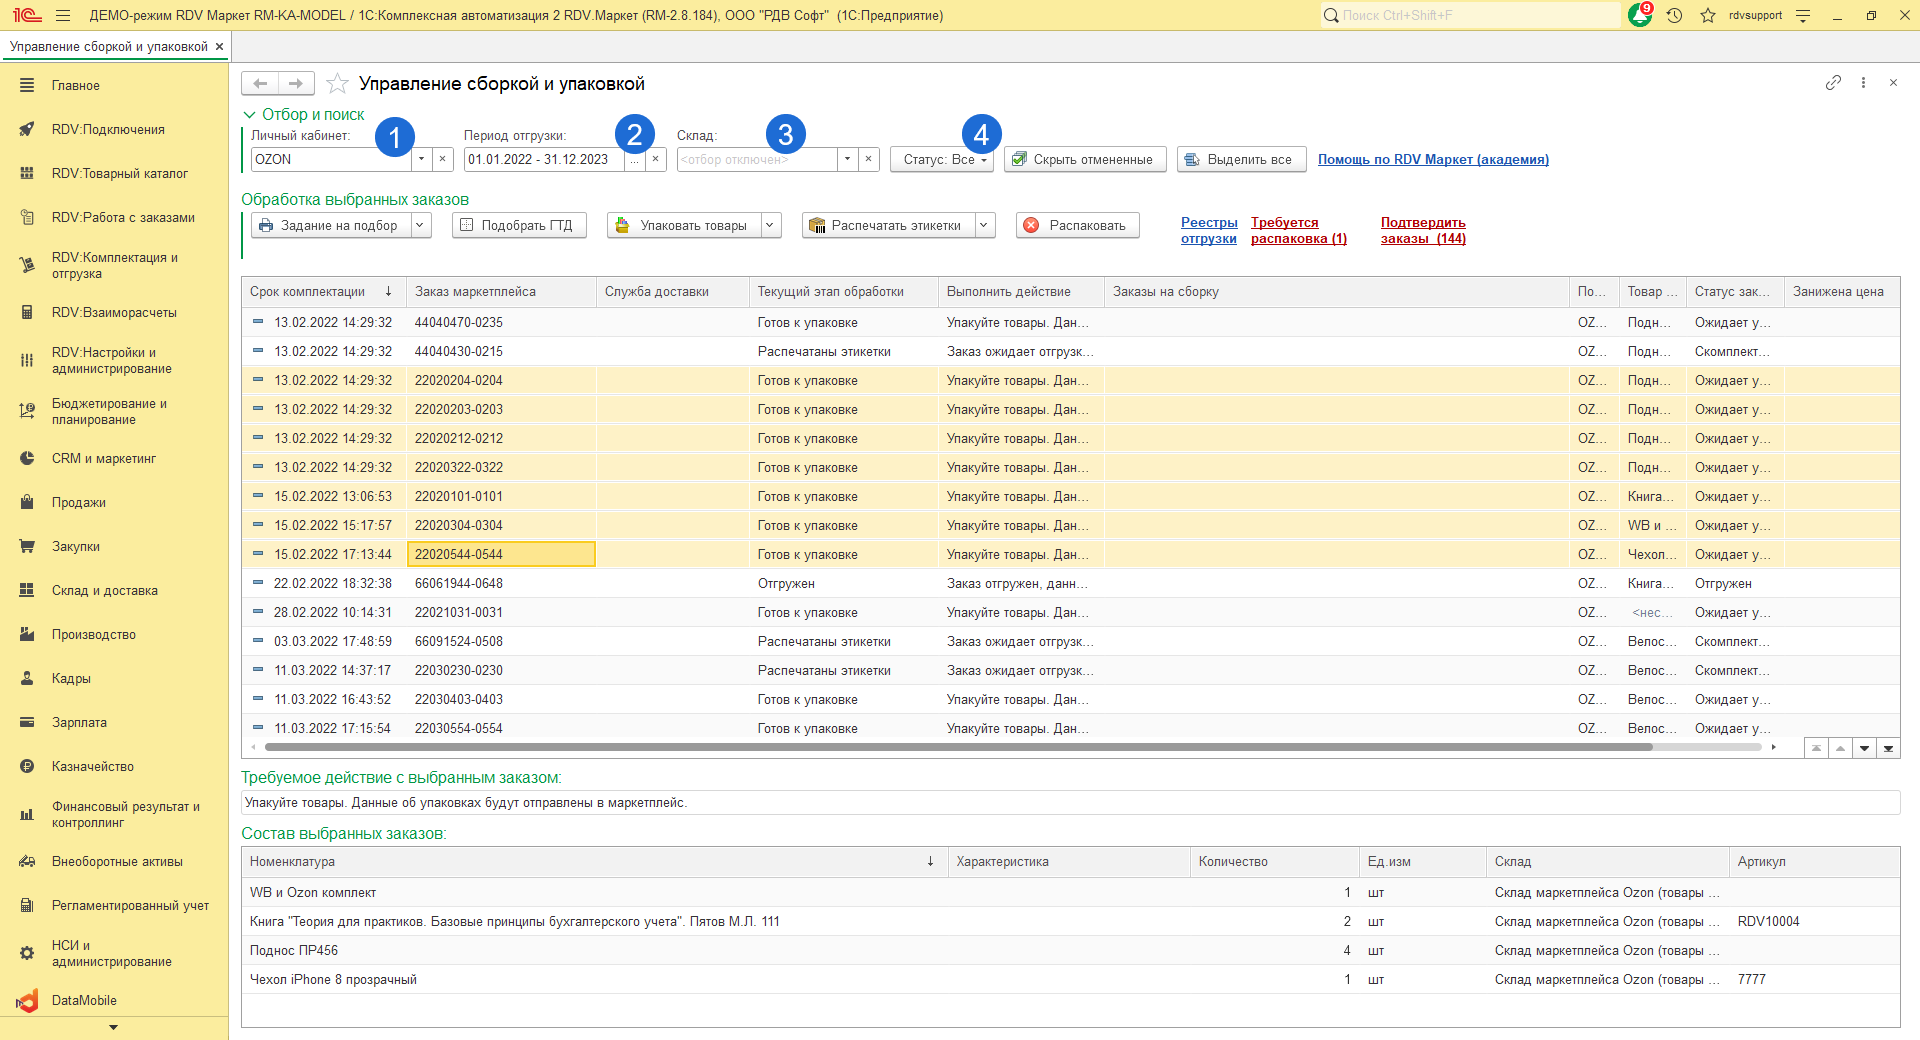Image resolution: width=1920 pixels, height=1040 pixels.
Task: Expand the Статус: Все dropdown
Action: tap(941, 159)
